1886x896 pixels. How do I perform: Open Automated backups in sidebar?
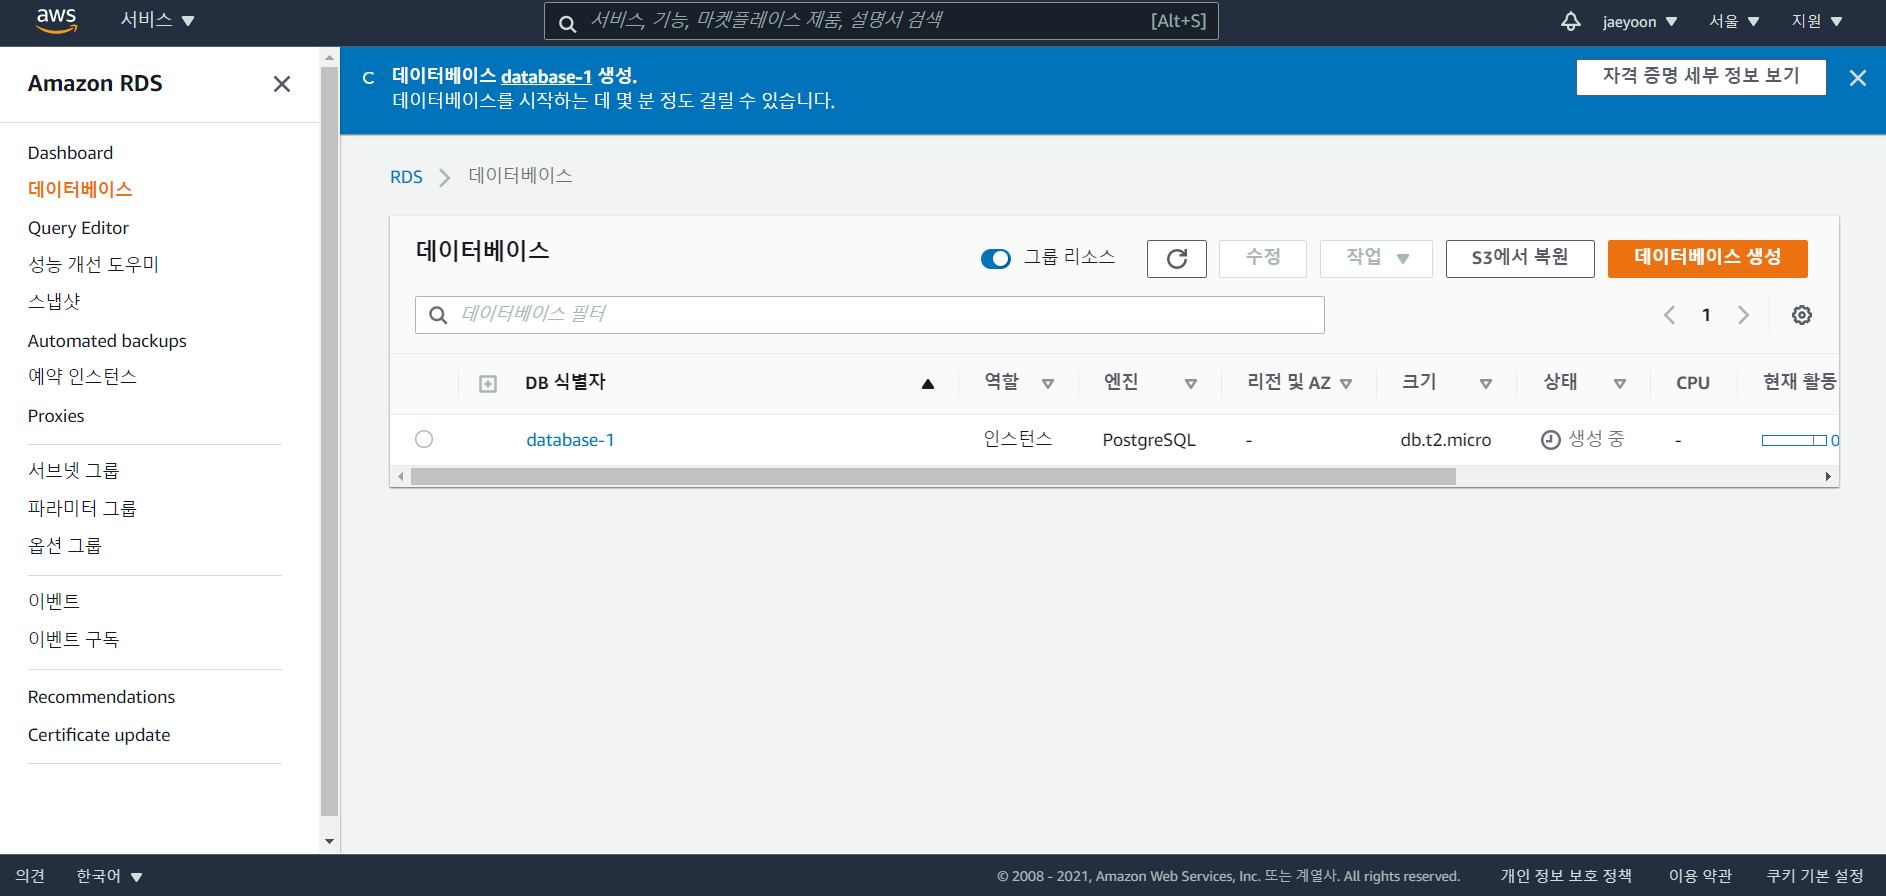pos(107,341)
